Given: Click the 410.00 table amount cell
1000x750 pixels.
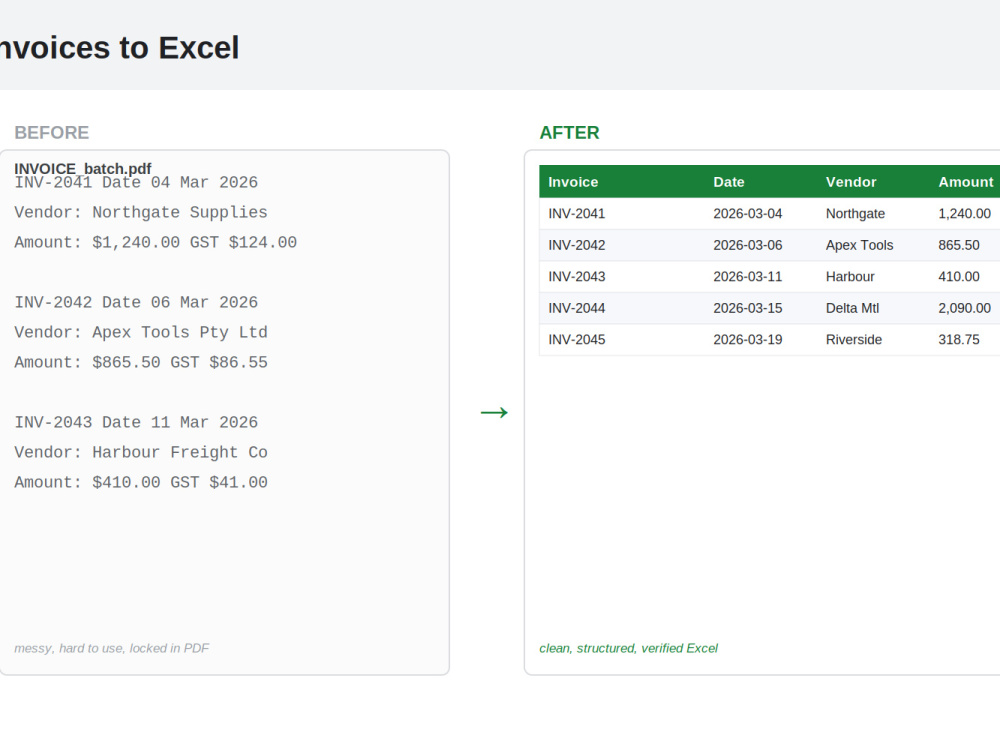Looking at the screenshot, I should [965, 277].
